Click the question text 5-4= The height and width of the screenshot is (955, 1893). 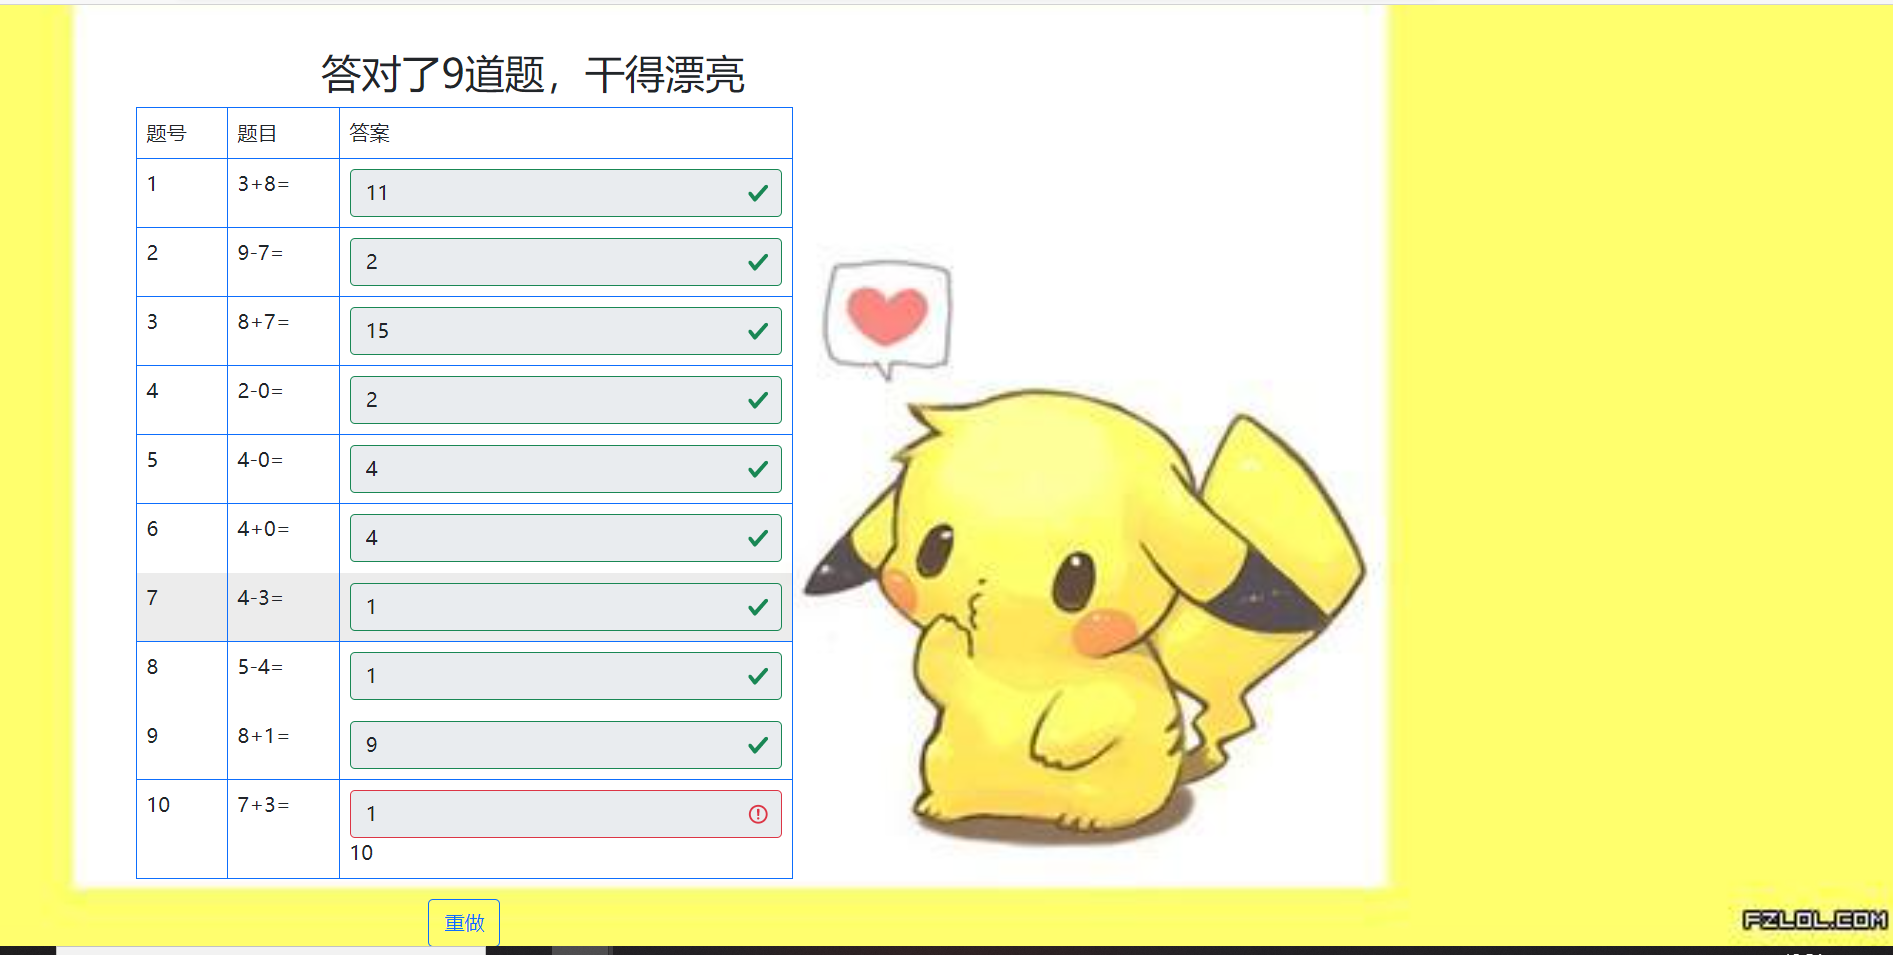(x=260, y=667)
